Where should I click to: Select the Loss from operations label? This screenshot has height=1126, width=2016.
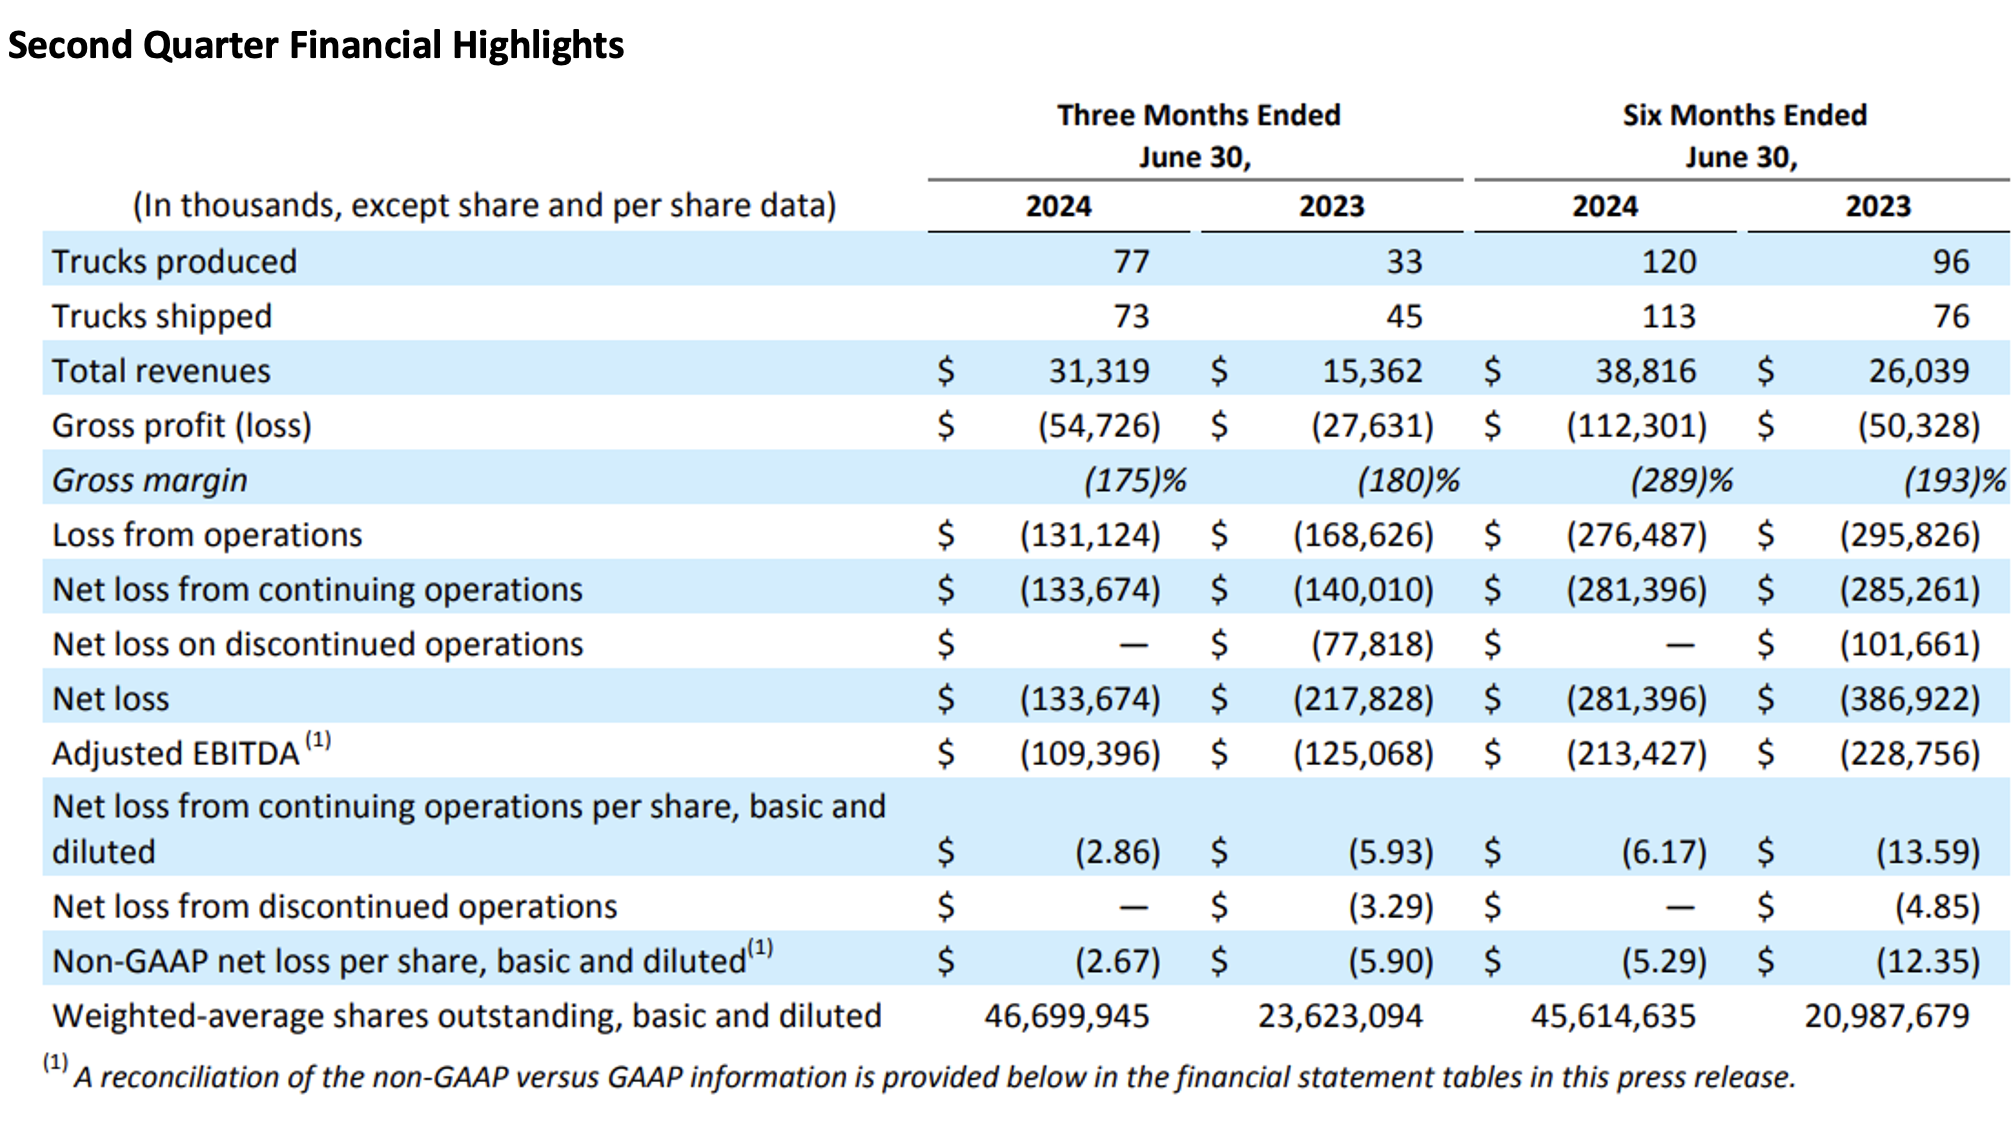pos(207,535)
